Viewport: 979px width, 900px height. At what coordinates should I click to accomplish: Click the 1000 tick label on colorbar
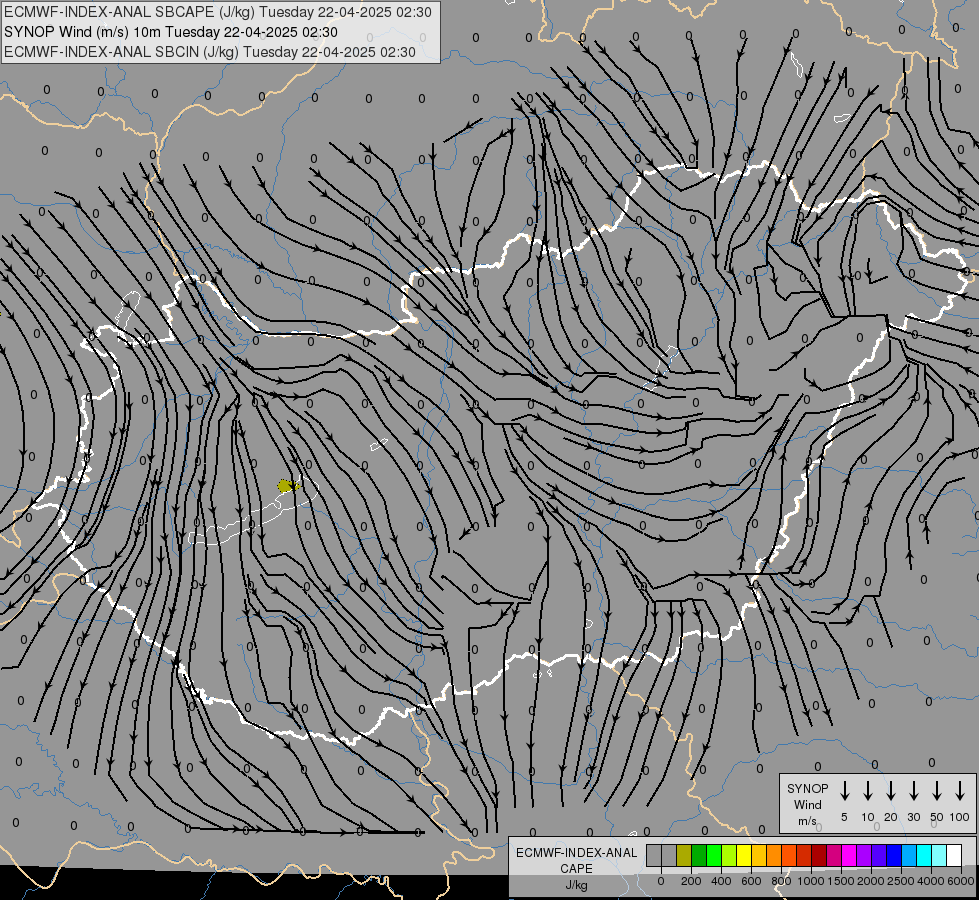[811, 881]
